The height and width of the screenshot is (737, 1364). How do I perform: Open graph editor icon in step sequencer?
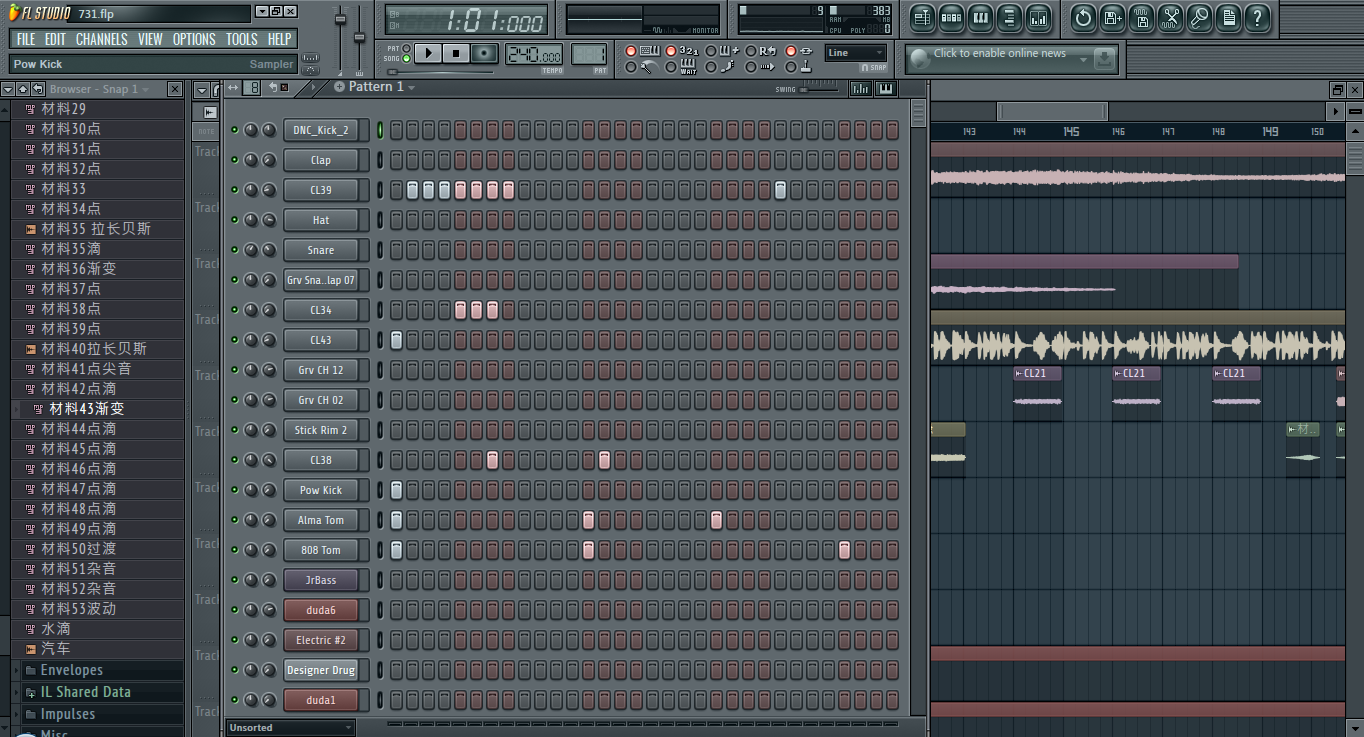click(x=859, y=89)
